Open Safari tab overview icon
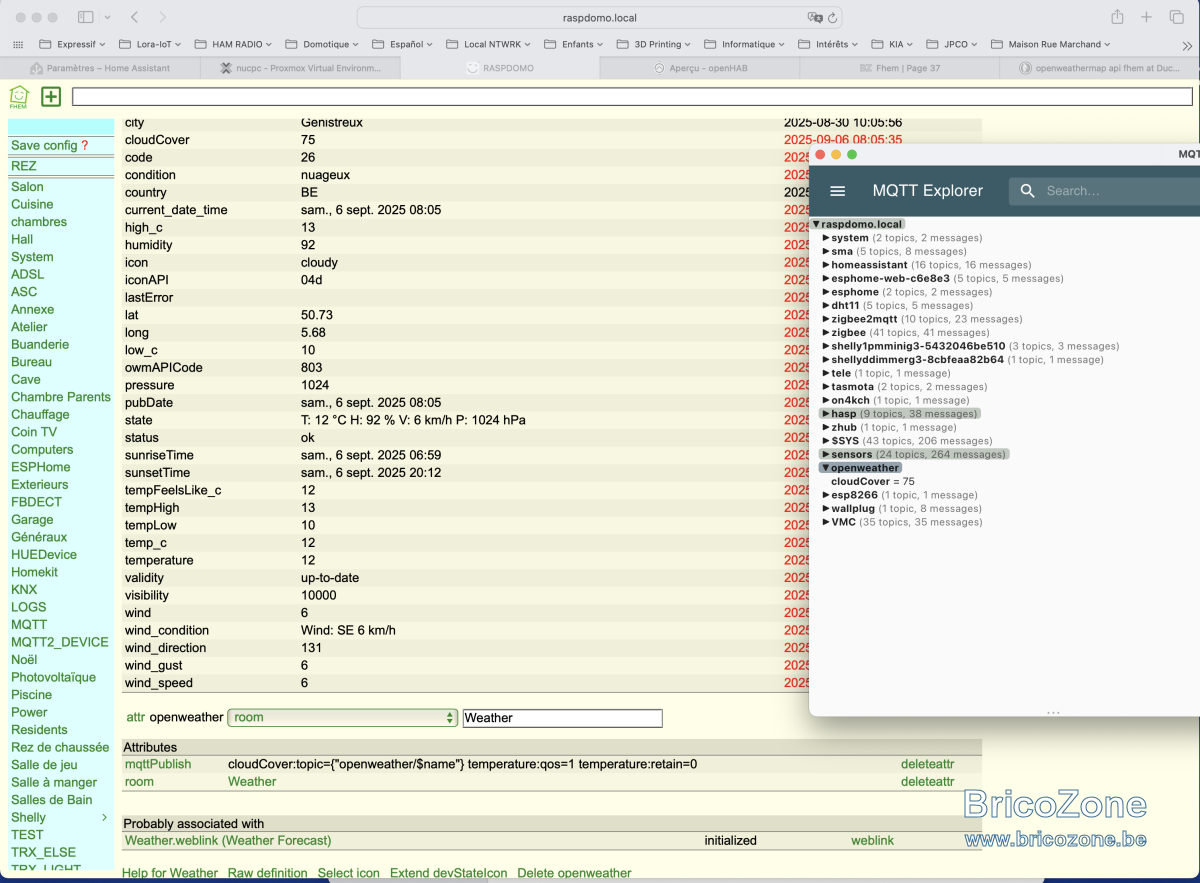 click(x=1176, y=17)
